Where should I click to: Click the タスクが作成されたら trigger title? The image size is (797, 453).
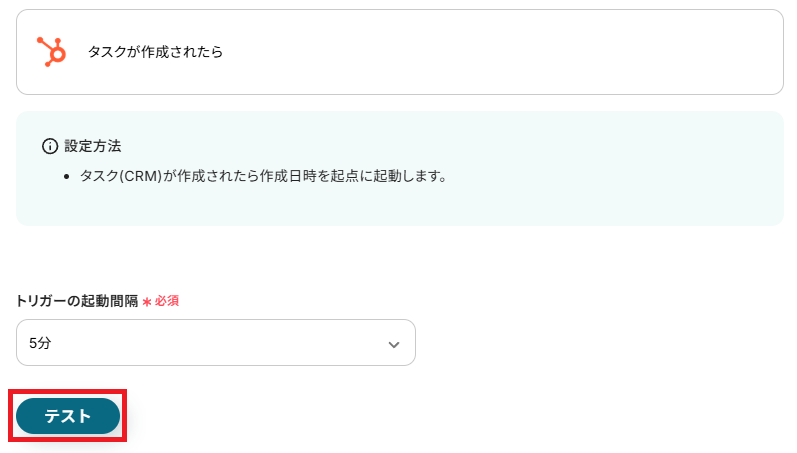tap(155, 52)
